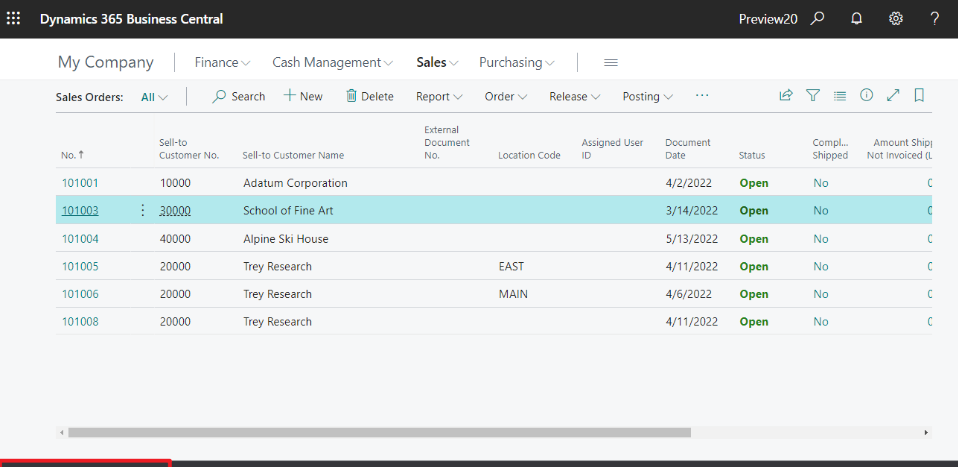
Task: Expand the Finance menu
Action: click(222, 62)
